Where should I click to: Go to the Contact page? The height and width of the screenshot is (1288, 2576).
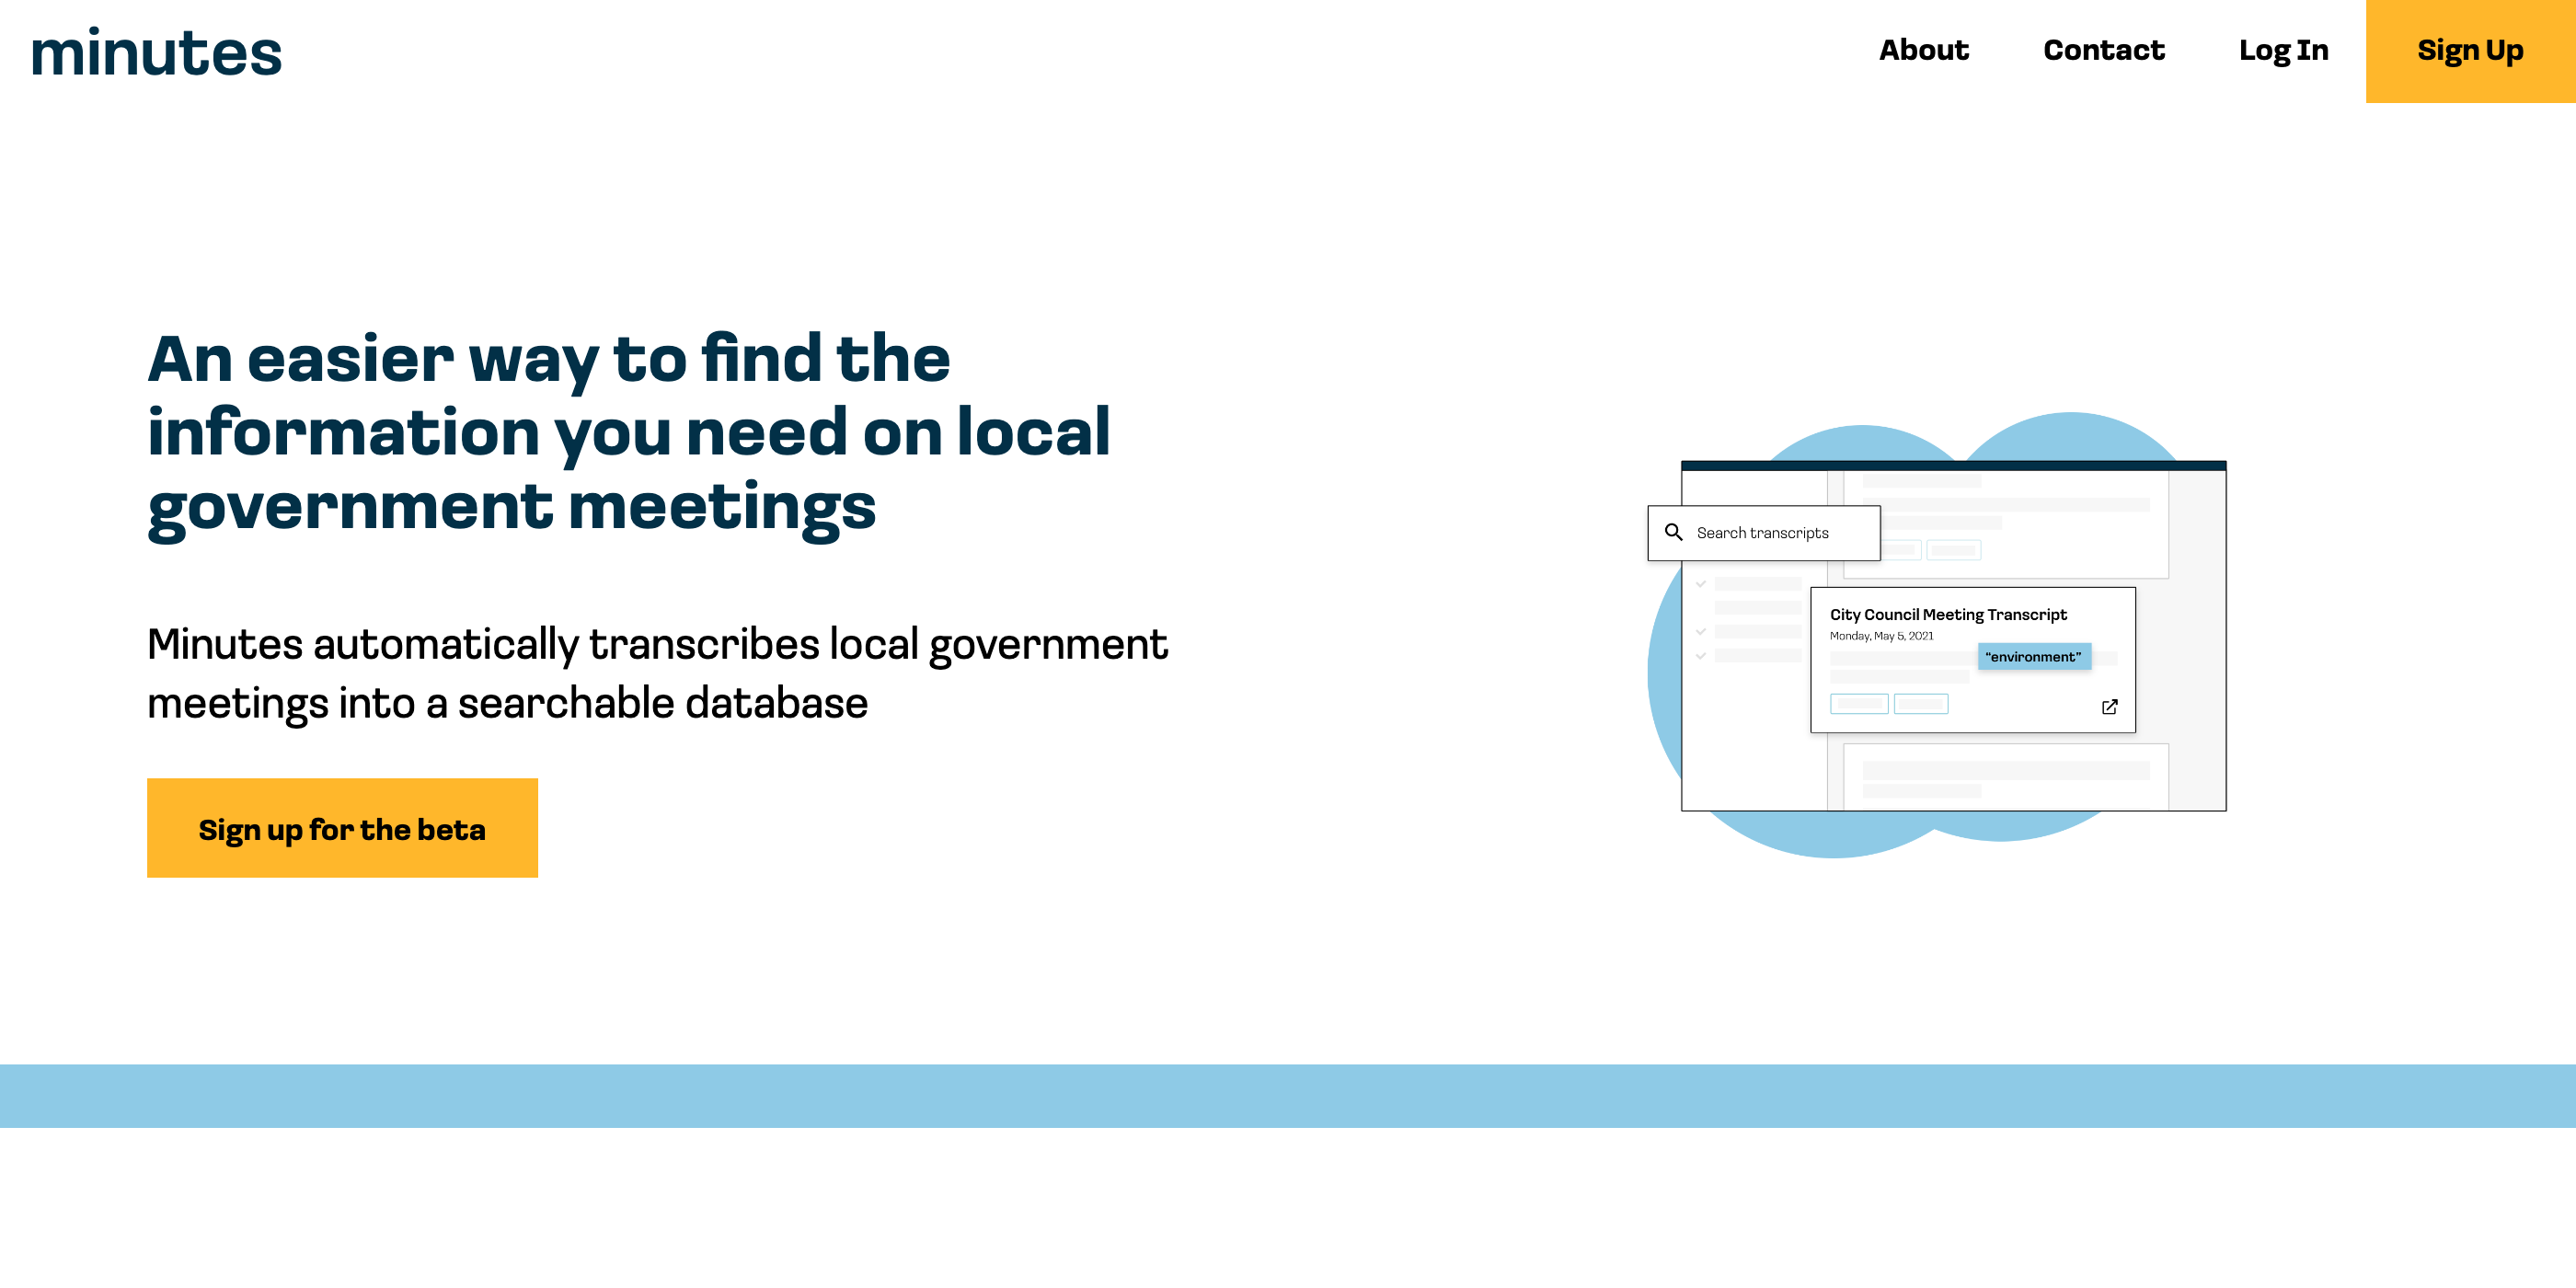2103,50
